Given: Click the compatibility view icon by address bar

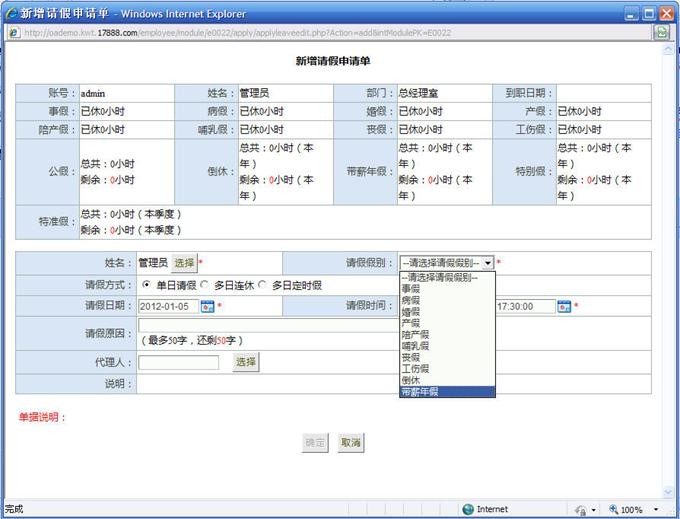Looking at the screenshot, I should pos(662,32).
